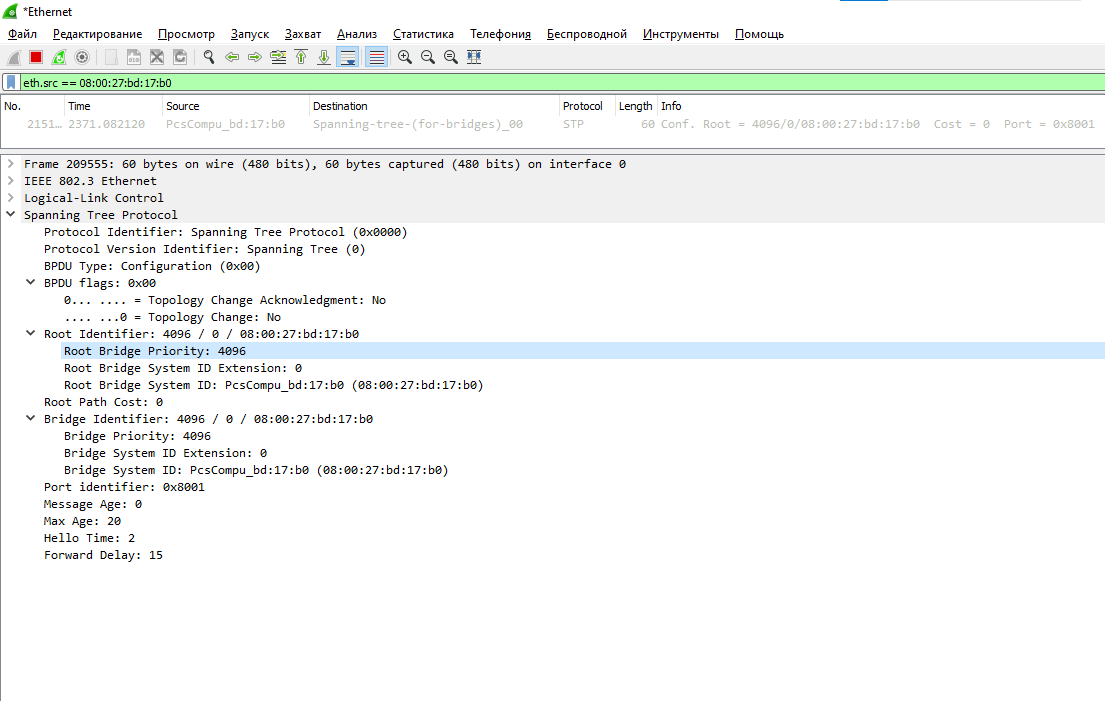Collapse the BPDU flags tree node

[31, 283]
